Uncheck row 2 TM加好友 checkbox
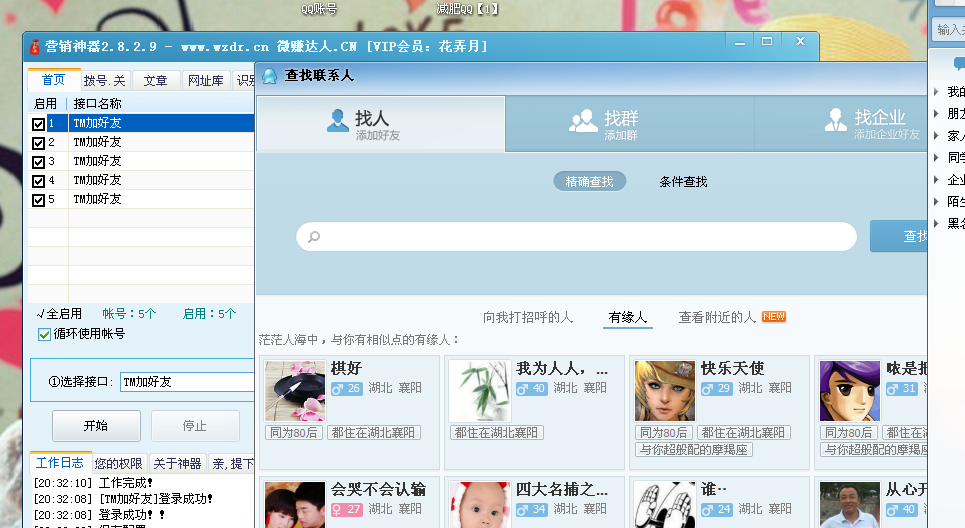The width and height of the screenshot is (965, 528). [x=38, y=143]
